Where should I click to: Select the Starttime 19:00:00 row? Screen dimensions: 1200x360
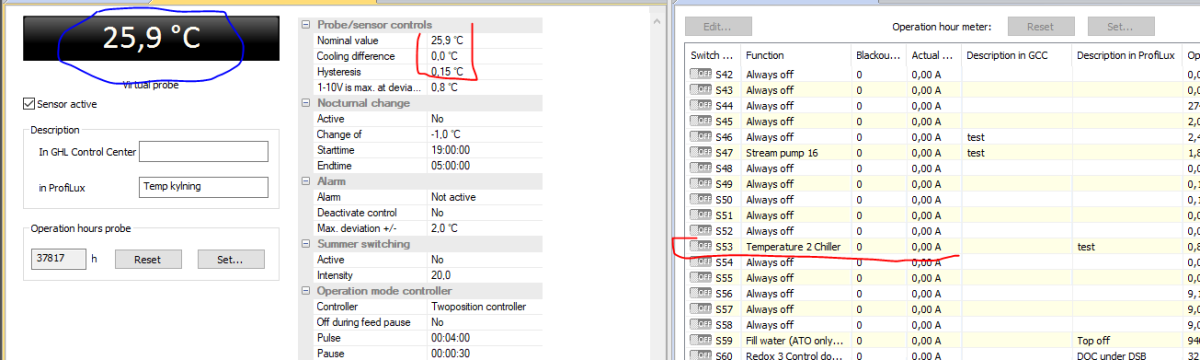click(x=429, y=150)
